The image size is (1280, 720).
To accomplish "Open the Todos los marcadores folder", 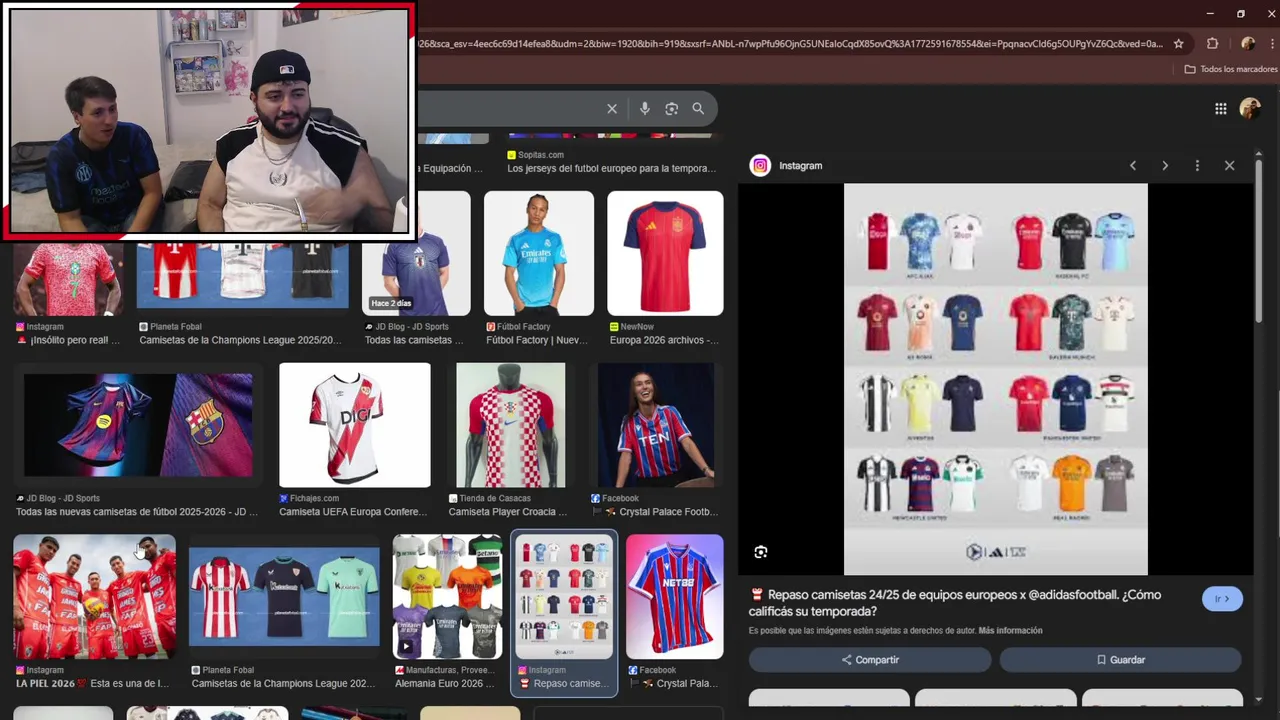I will (x=1230, y=69).
